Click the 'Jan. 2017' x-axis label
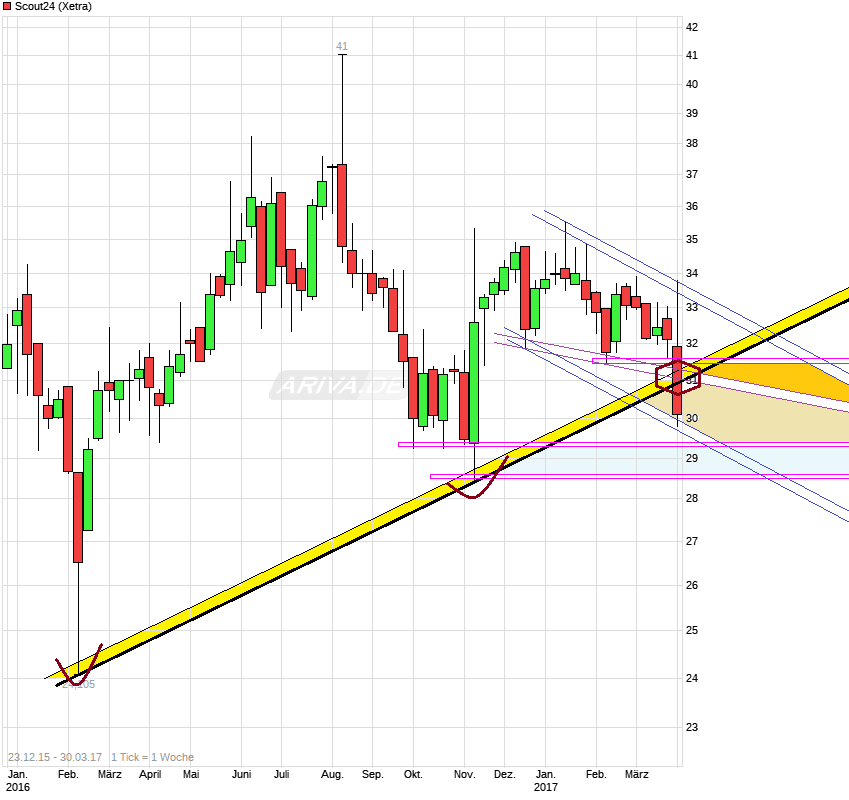The width and height of the screenshot is (849, 800). (x=545, y=781)
